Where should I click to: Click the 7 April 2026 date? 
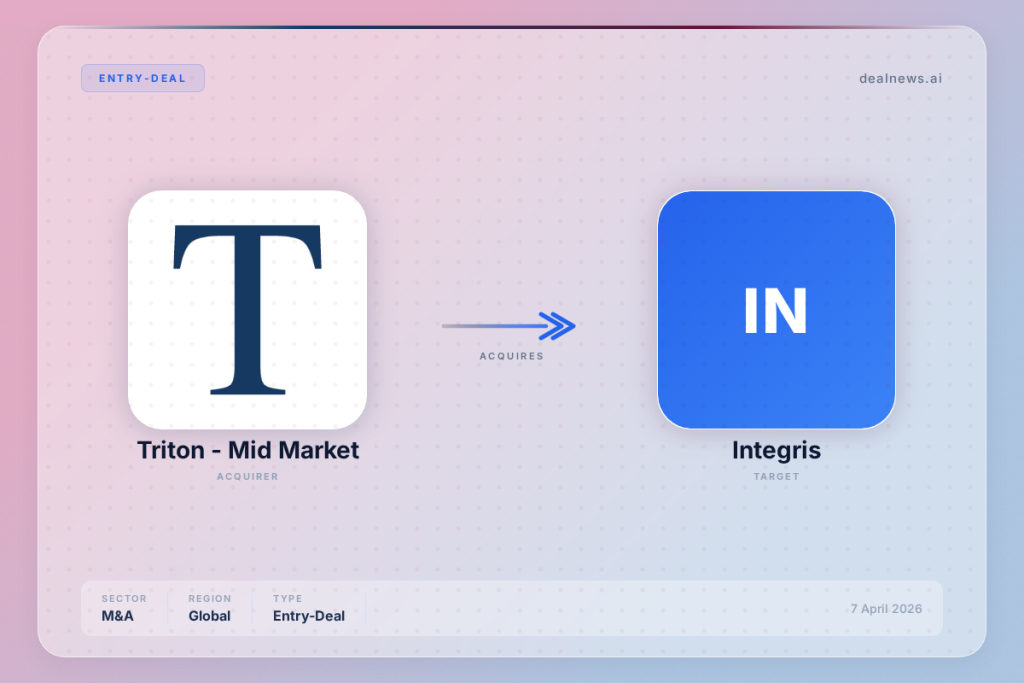[886, 609]
